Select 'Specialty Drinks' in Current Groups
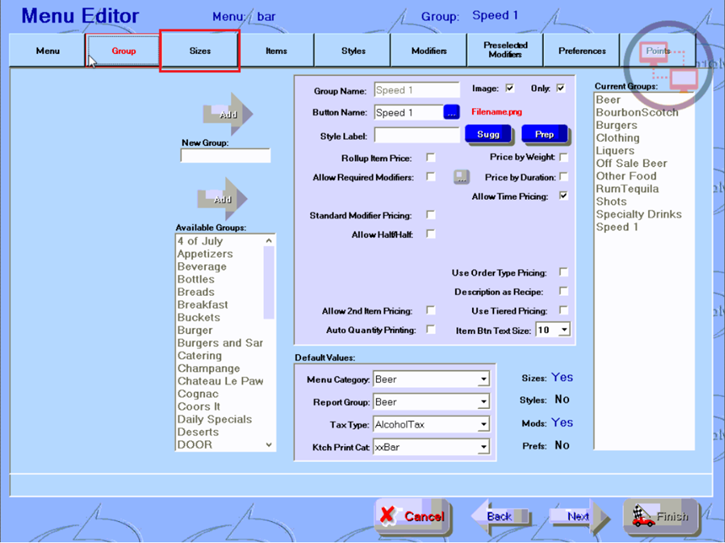This screenshot has height=543, width=725. [644, 214]
